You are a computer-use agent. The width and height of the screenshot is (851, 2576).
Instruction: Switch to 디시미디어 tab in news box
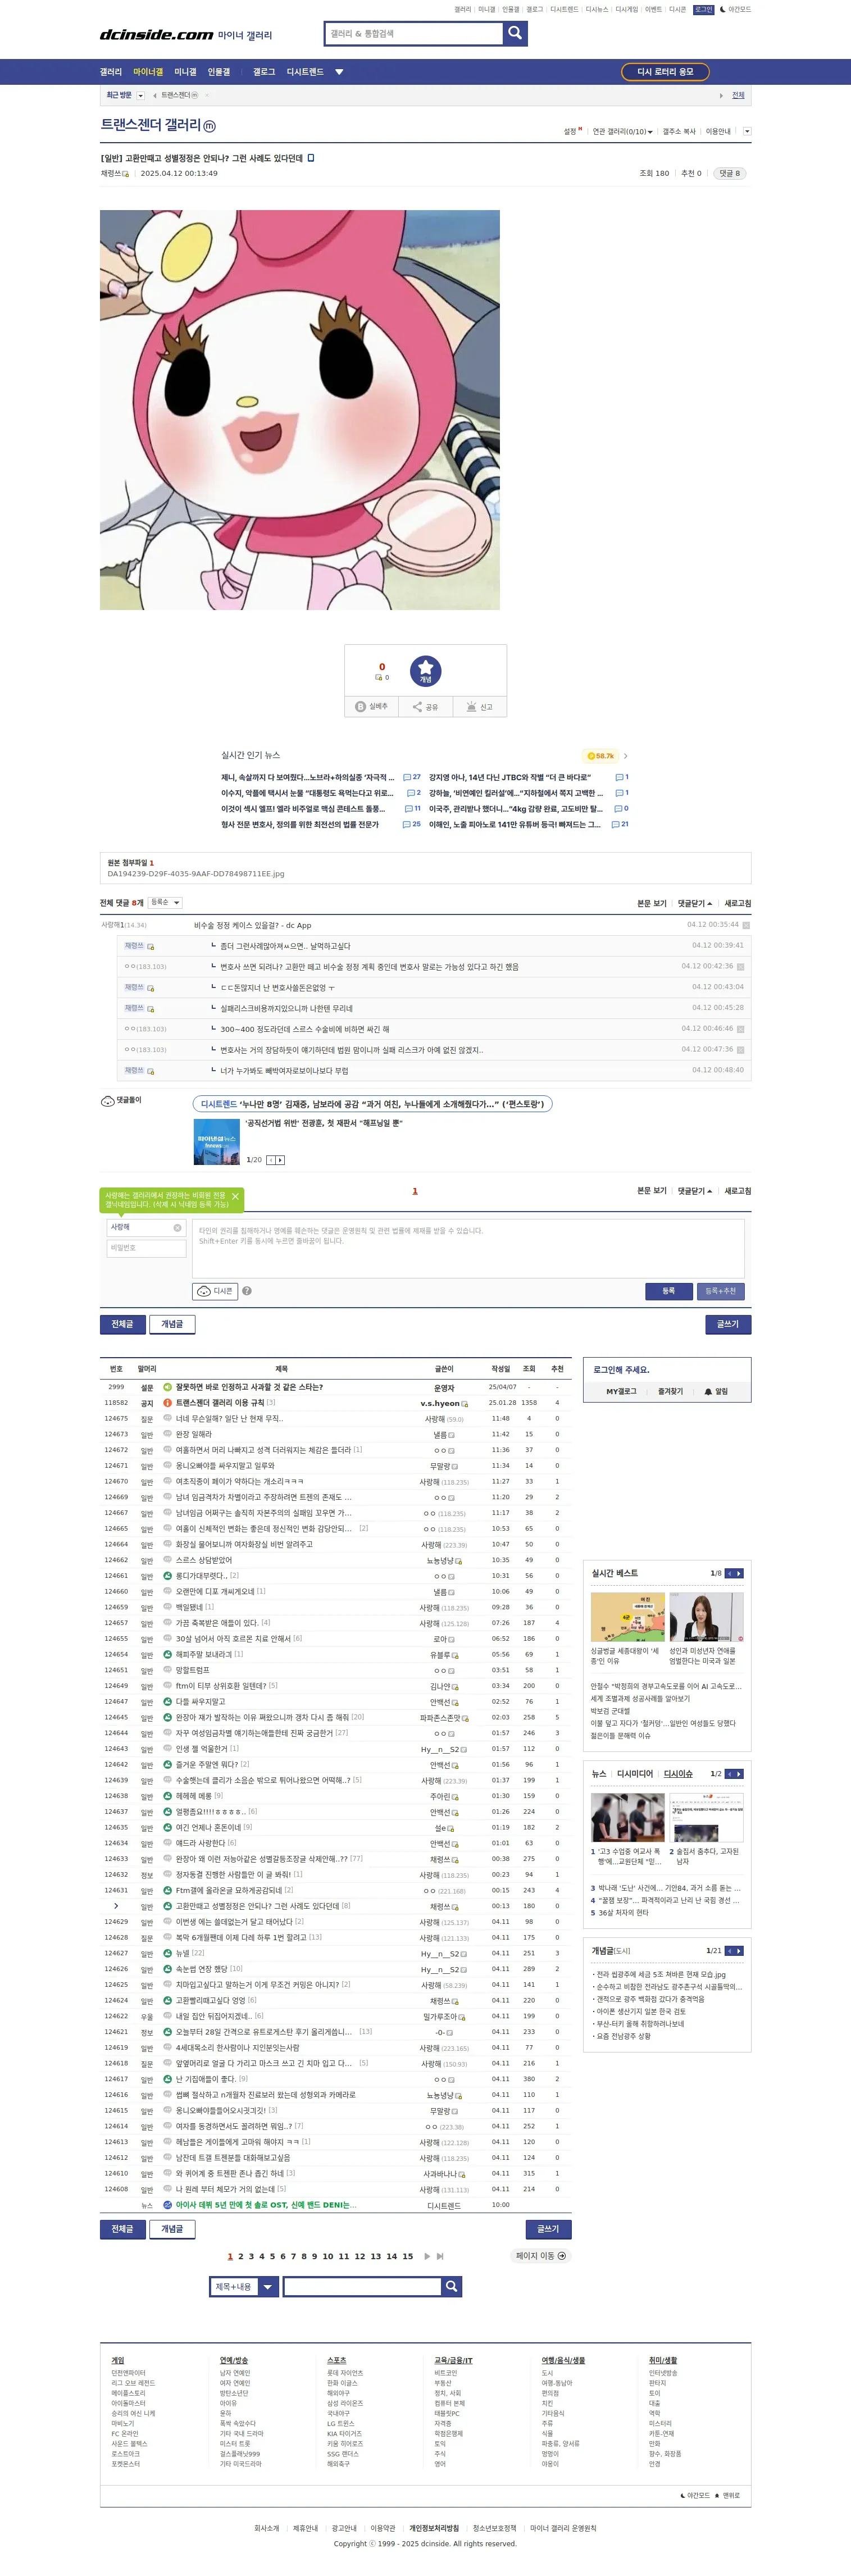(635, 1774)
